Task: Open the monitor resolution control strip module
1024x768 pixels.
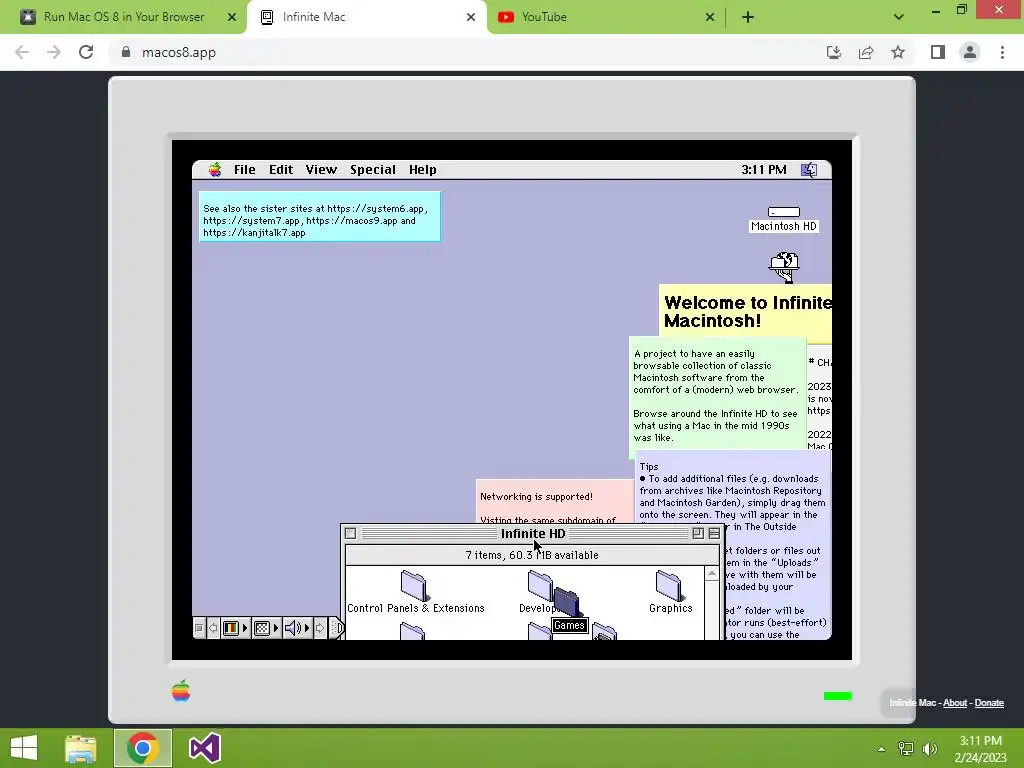Action: [266, 628]
